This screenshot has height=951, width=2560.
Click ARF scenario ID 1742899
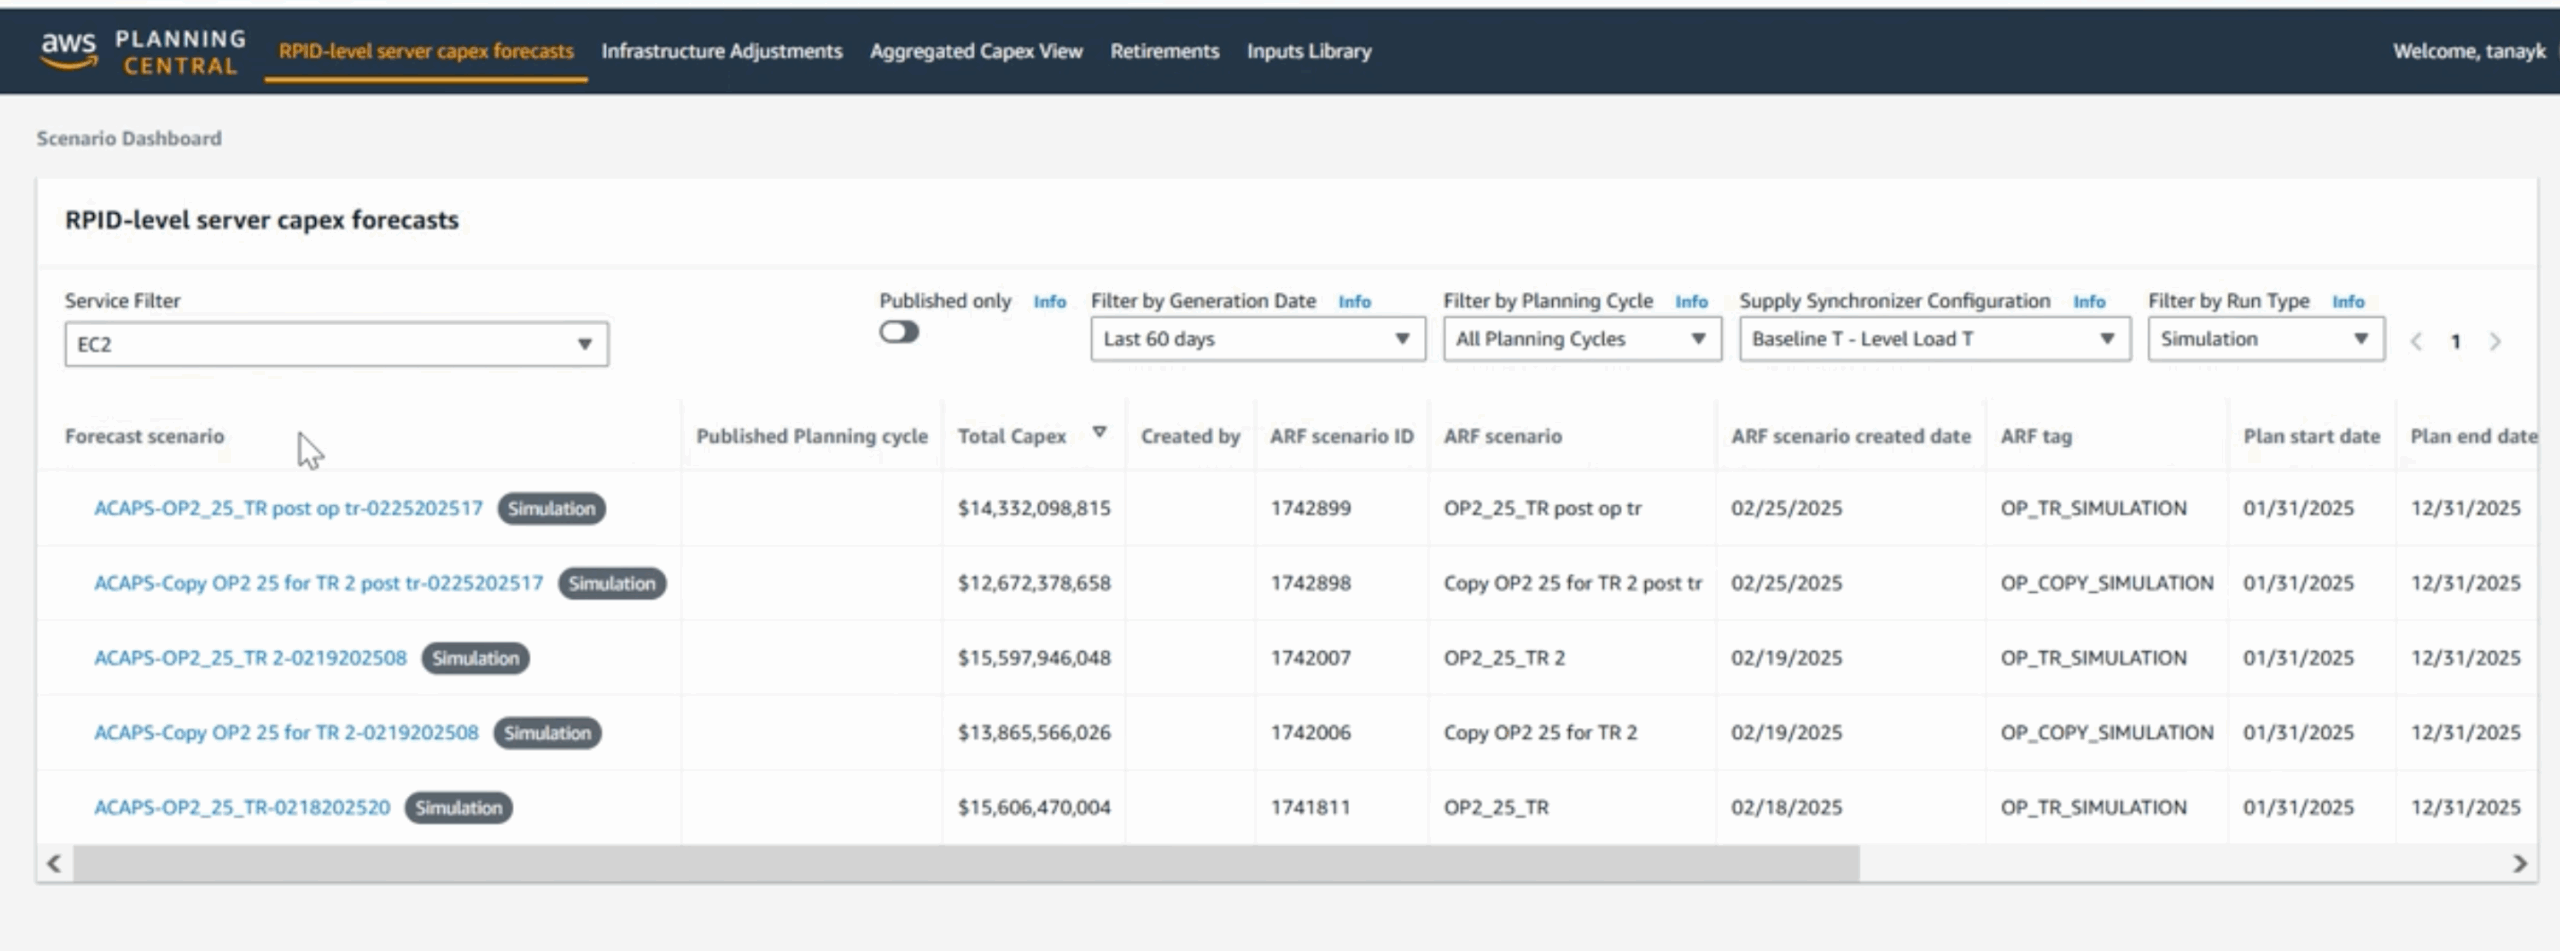pos(1310,508)
